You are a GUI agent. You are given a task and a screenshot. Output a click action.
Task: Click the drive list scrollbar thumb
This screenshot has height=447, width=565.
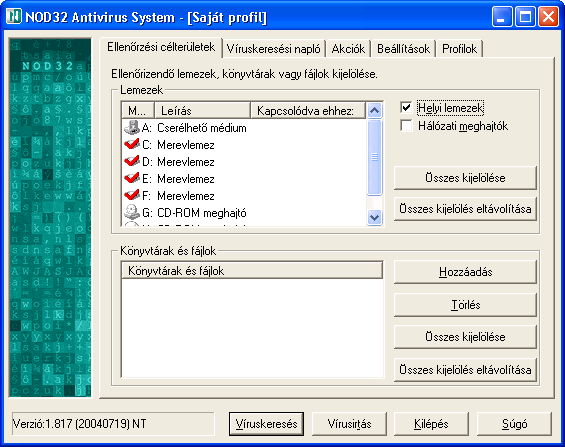[374, 157]
